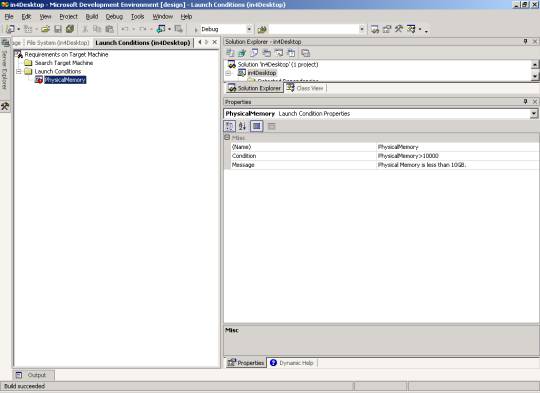Switch to the Dynamic Help tab
The width and height of the screenshot is (540, 393).
(292, 363)
